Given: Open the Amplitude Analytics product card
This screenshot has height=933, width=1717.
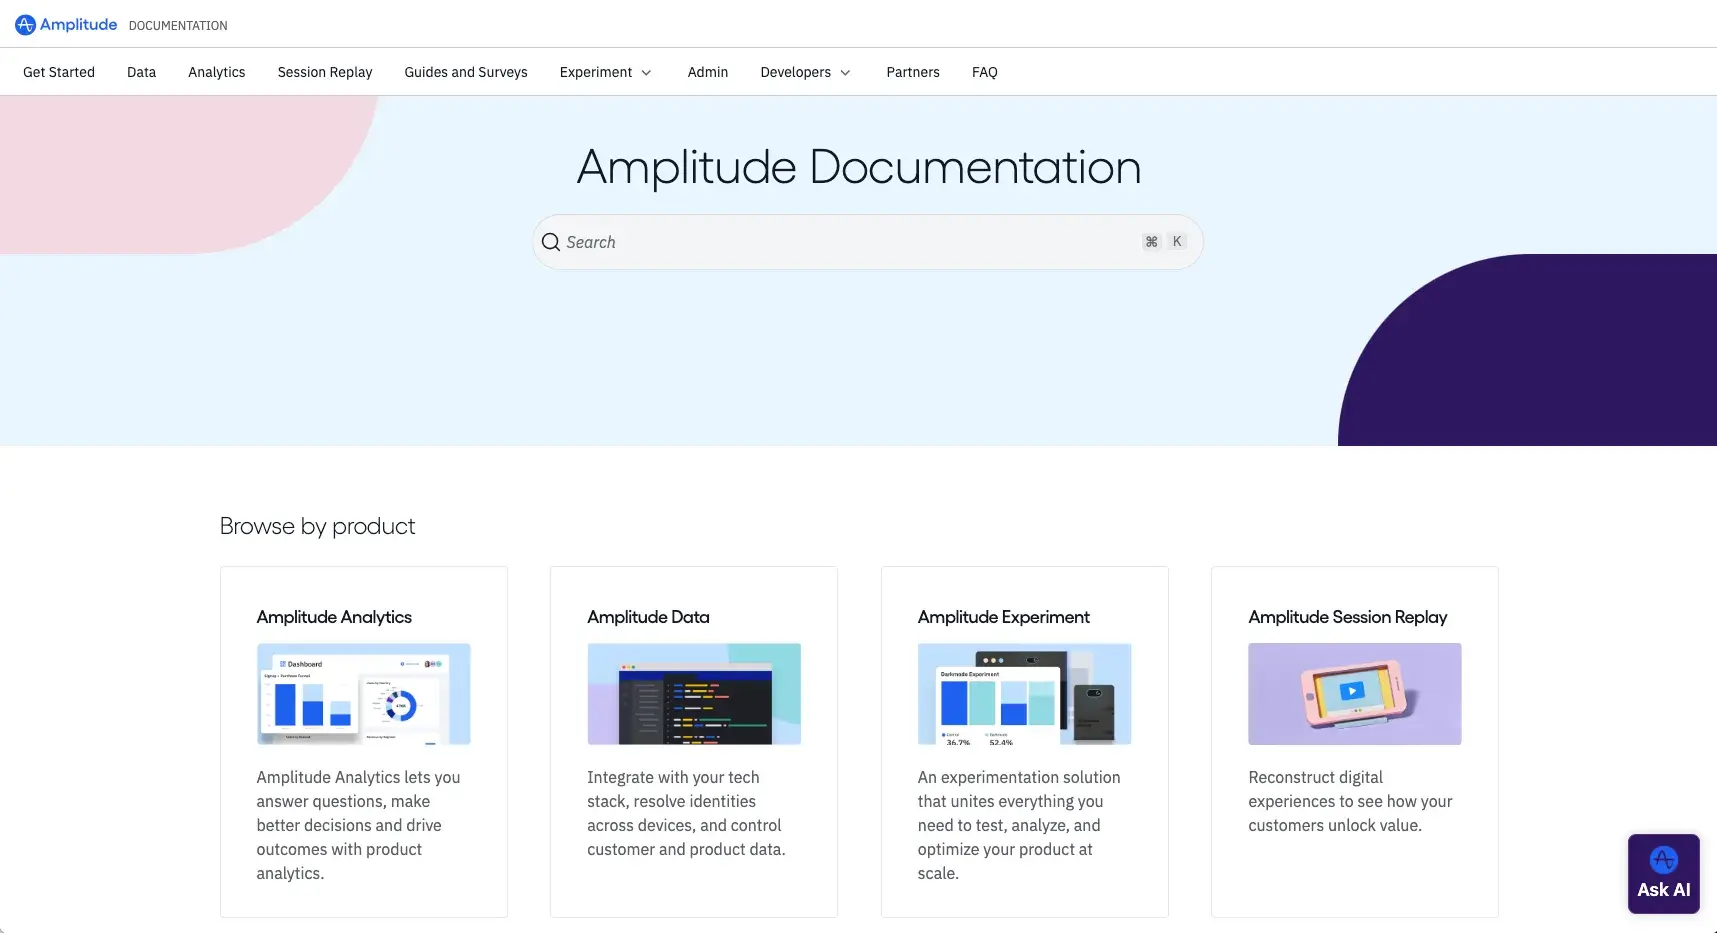Looking at the screenshot, I should [x=363, y=742].
